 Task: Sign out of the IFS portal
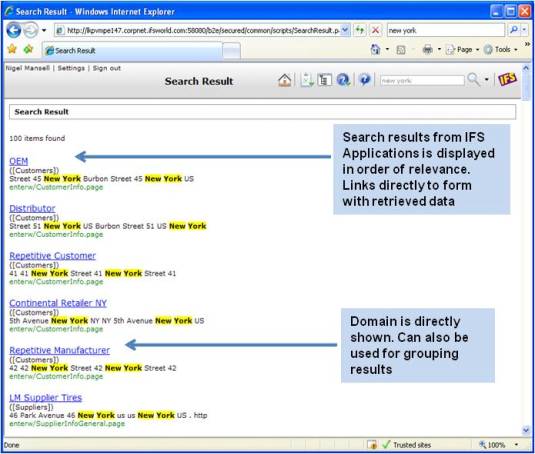coord(106,68)
